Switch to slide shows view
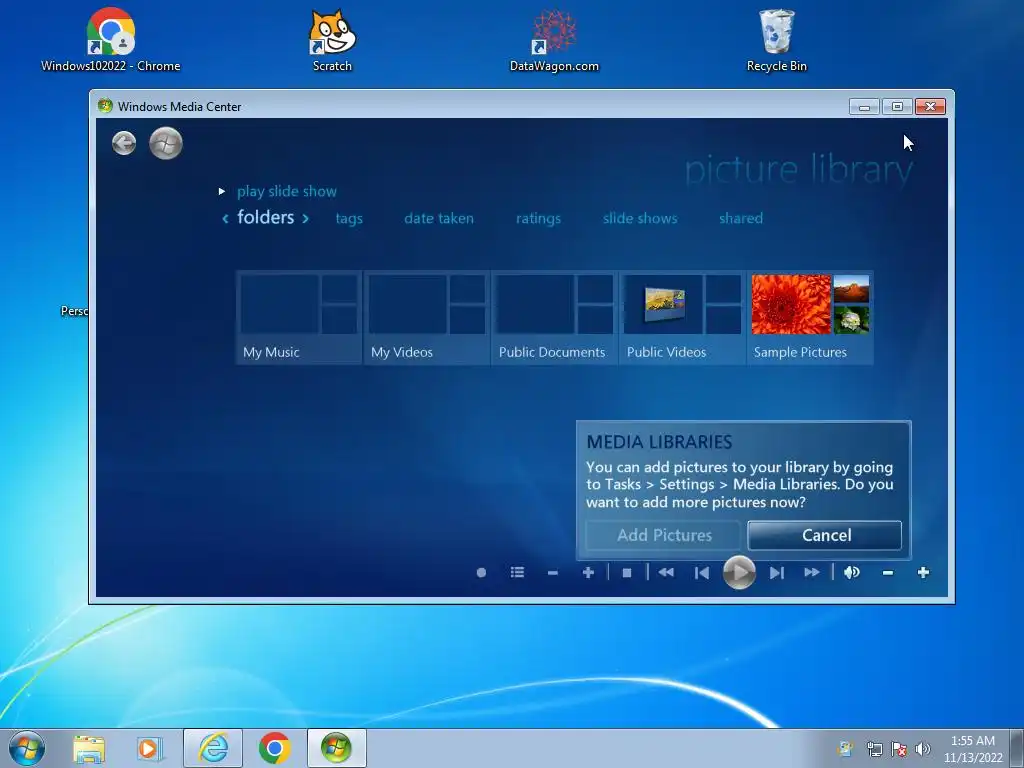1024x768 pixels. [x=640, y=218]
